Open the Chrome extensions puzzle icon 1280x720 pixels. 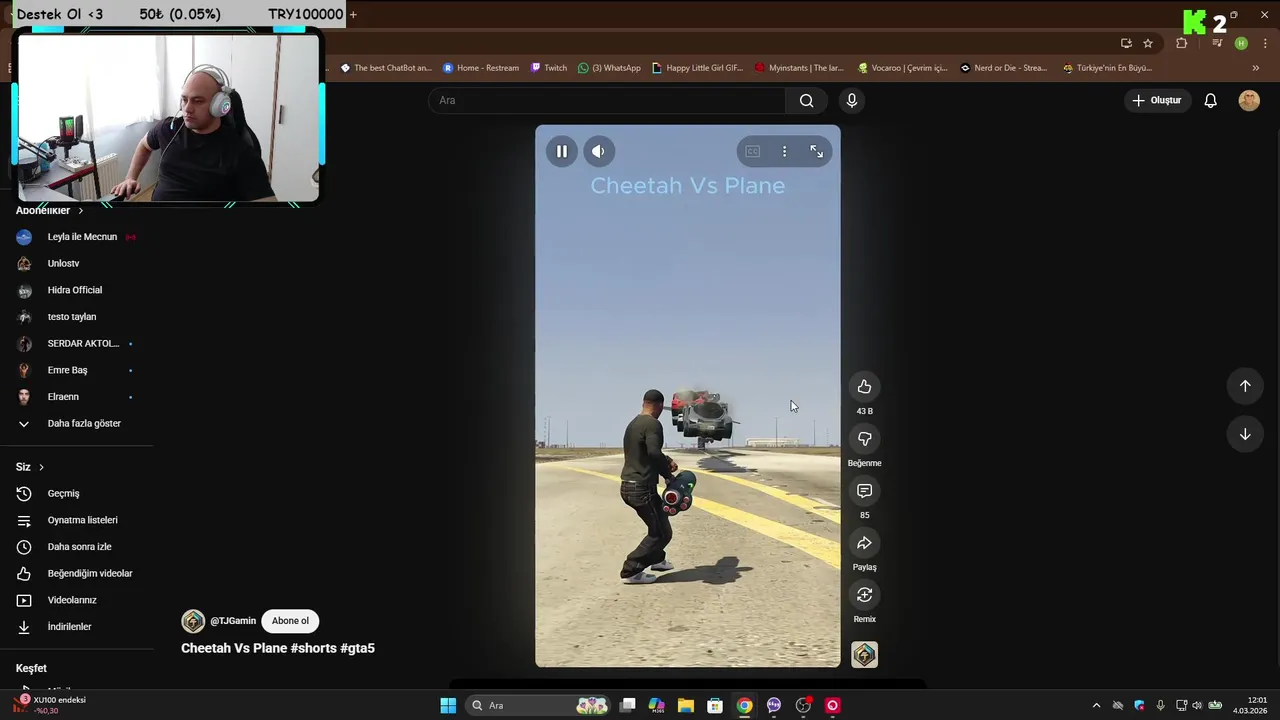(x=1182, y=43)
